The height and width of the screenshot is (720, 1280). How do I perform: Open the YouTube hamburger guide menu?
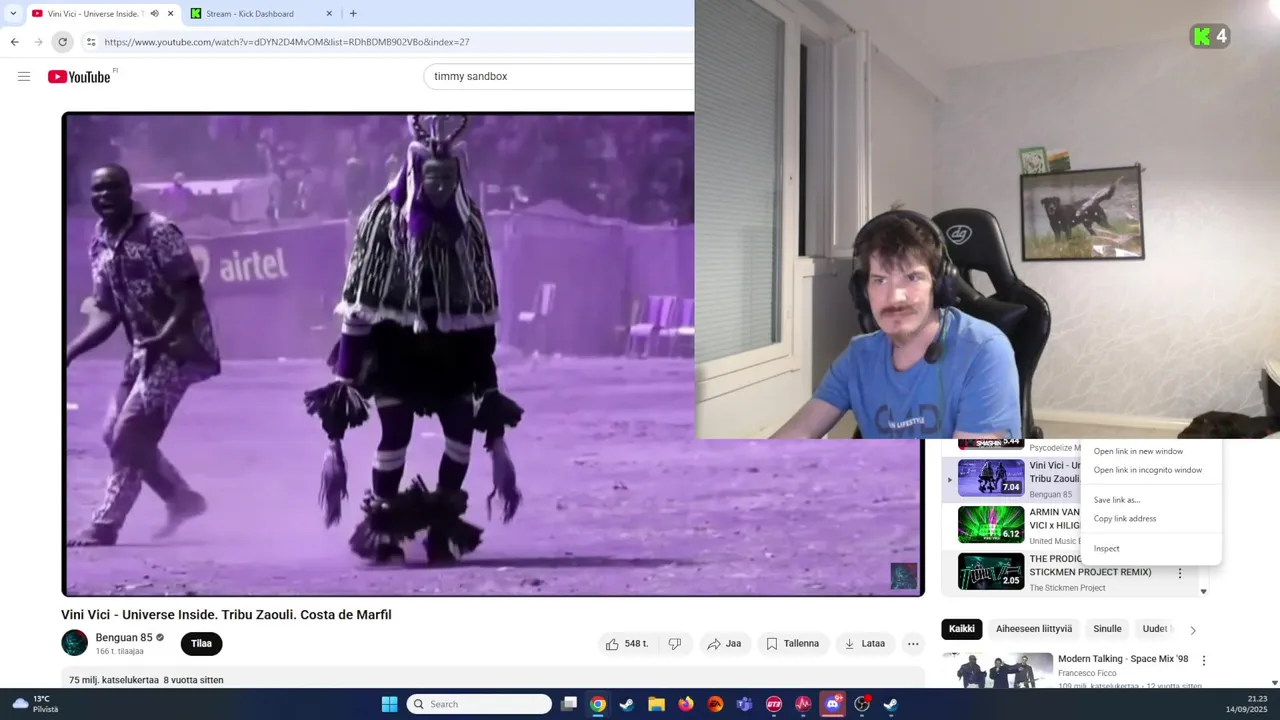pos(24,77)
